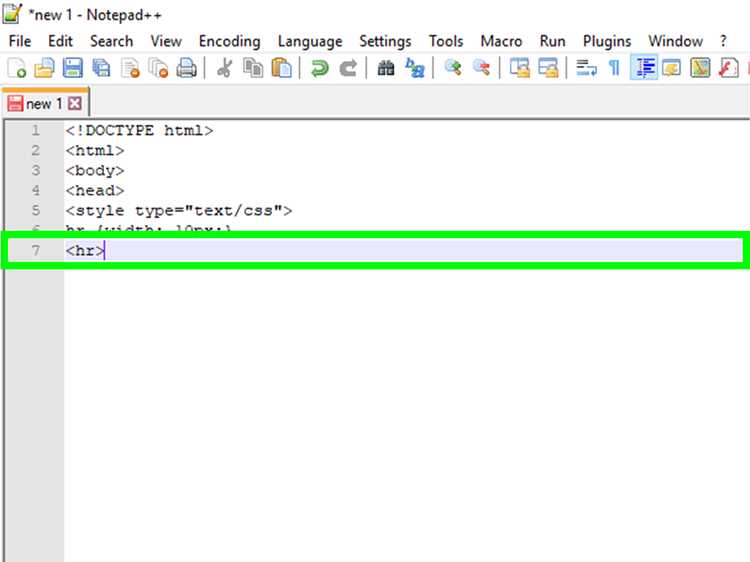Viewport: 750px width, 562px height.
Task: Open the Search menu
Action: tap(111, 41)
